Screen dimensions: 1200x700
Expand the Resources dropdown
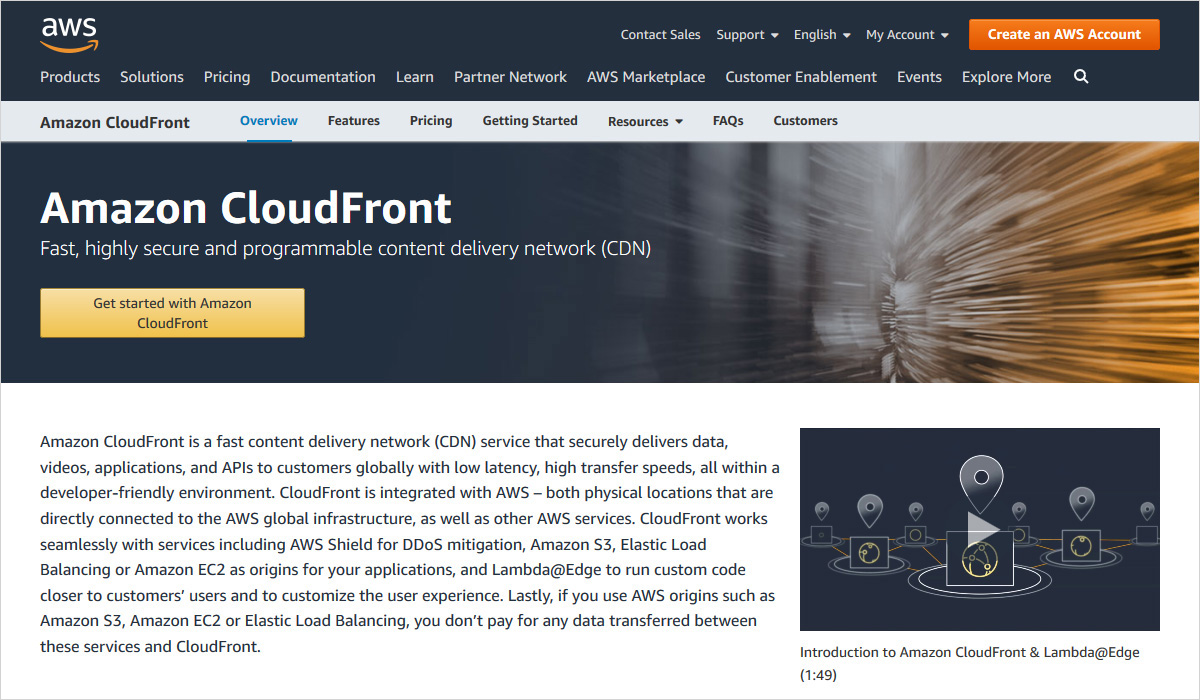pos(645,122)
